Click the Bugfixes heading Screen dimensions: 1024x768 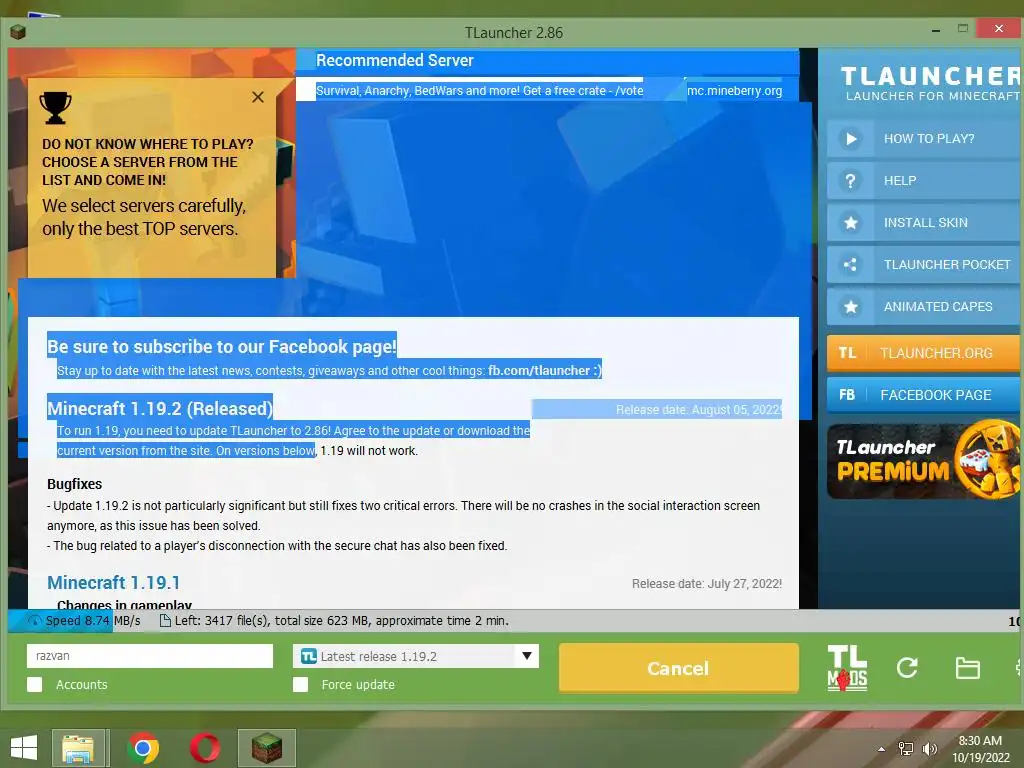(x=74, y=484)
